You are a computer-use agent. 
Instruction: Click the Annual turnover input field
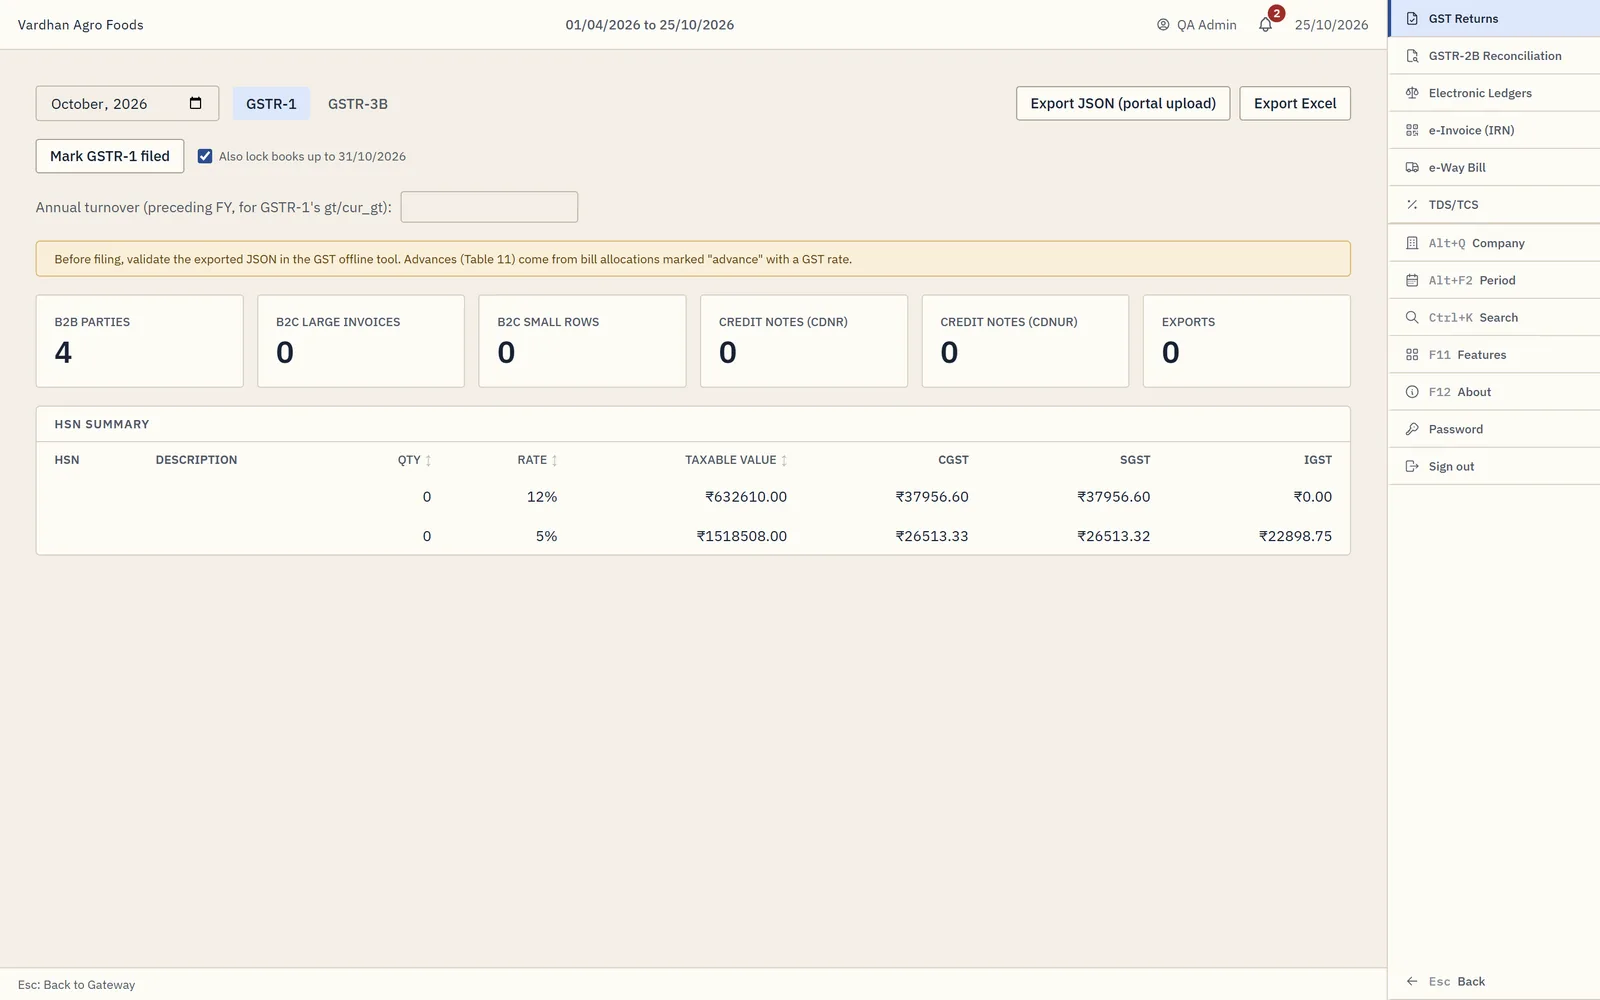[x=489, y=207]
